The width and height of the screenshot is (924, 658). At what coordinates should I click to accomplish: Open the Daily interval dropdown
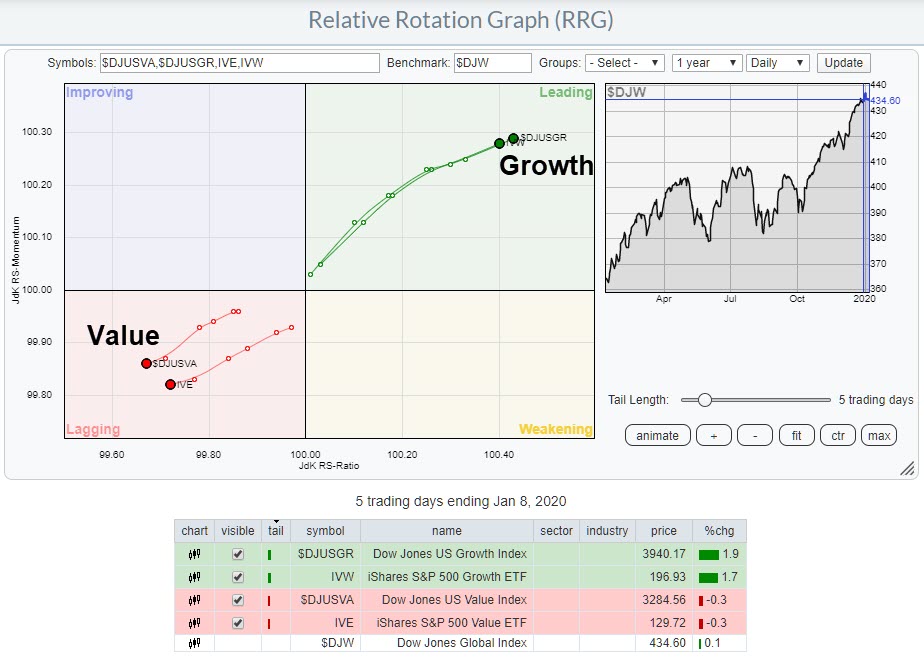778,63
